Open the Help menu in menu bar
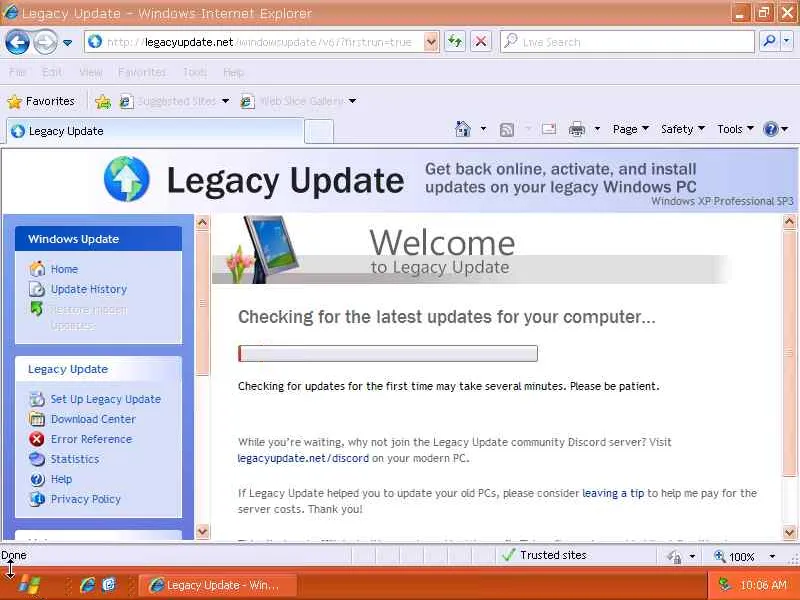The image size is (800, 600). click(233, 72)
